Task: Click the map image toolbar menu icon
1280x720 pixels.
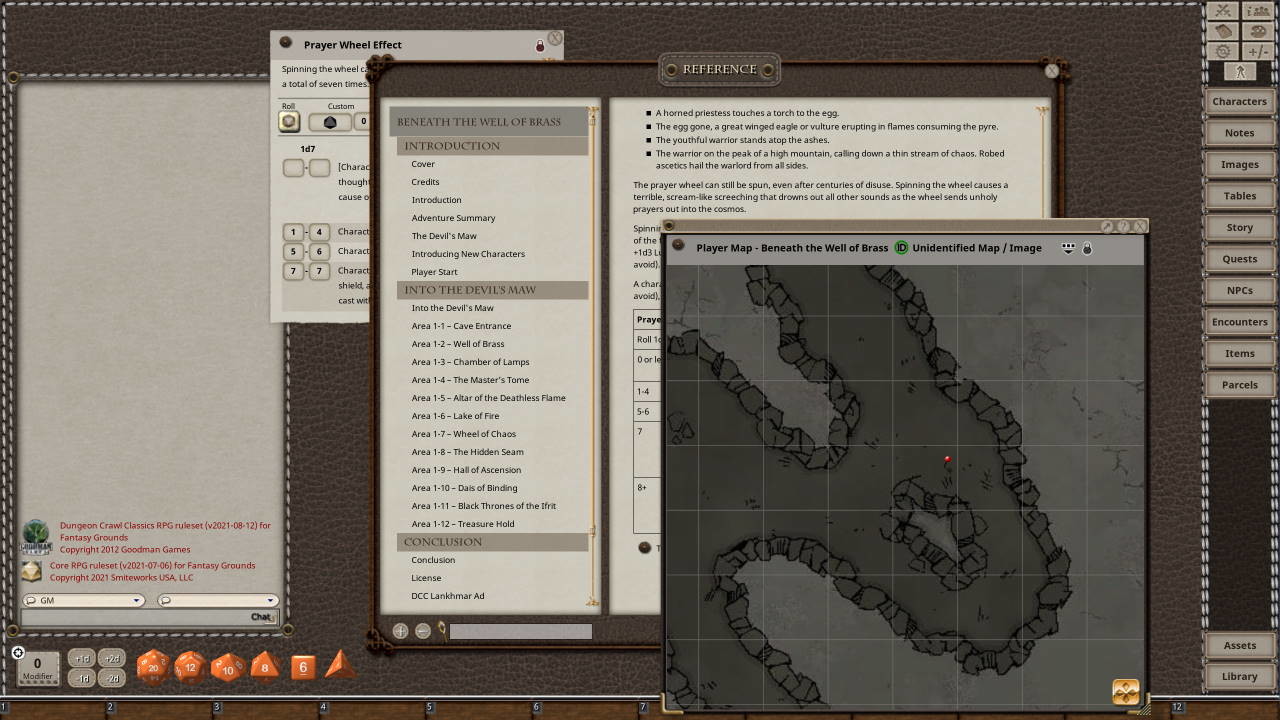Action: tap(1068, 248)
